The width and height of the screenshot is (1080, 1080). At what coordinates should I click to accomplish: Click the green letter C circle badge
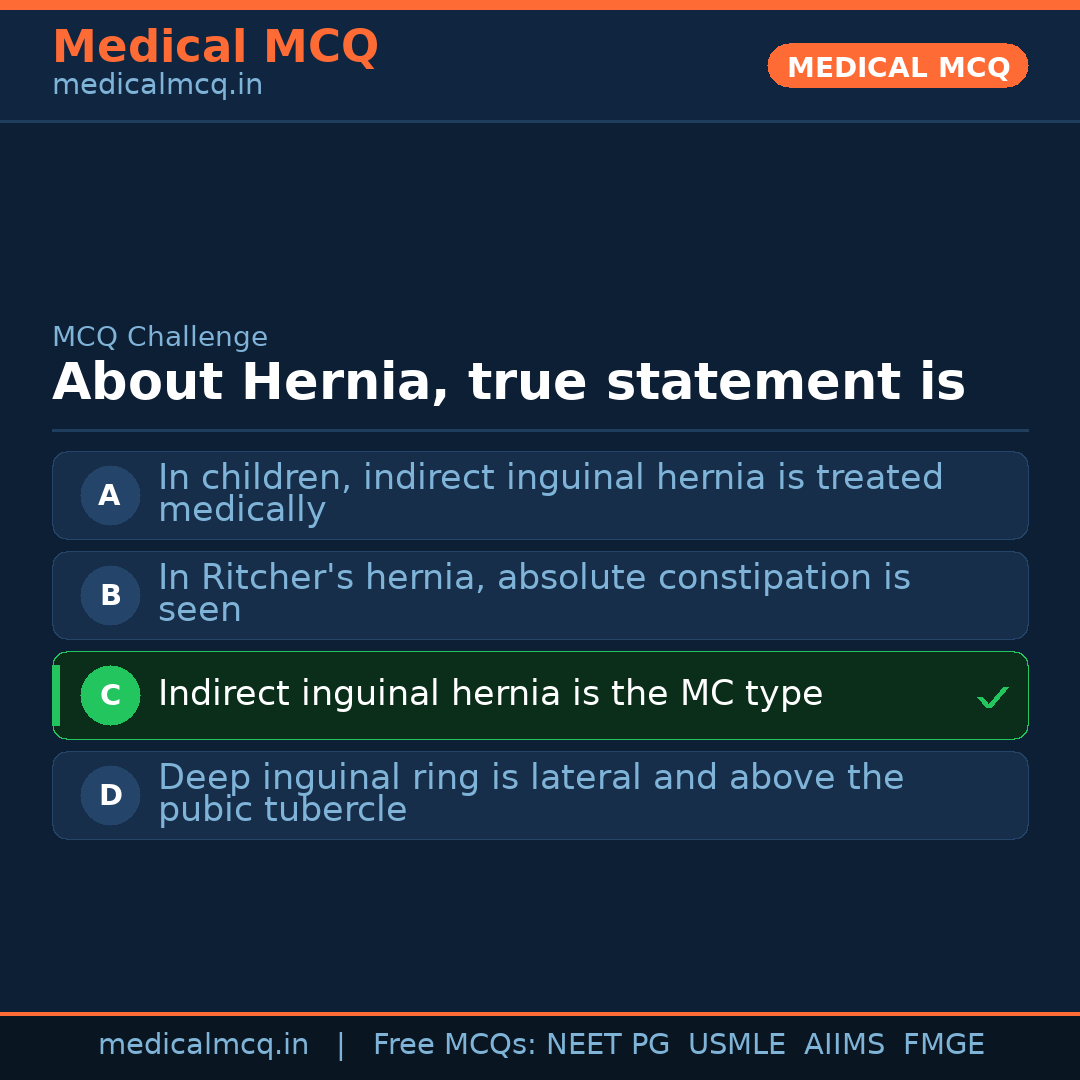click(x=110, y=695)
